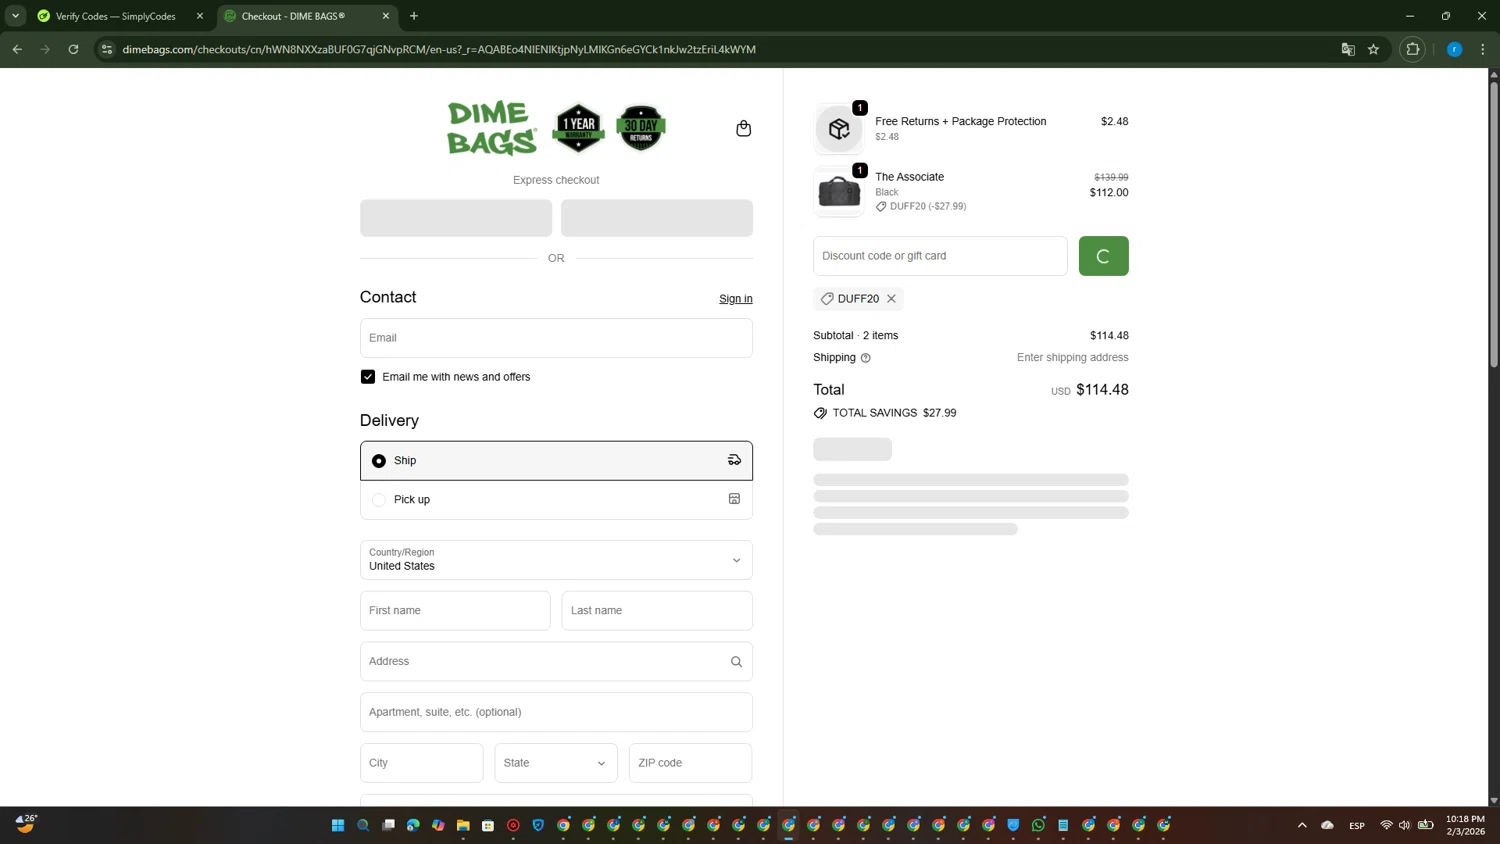Click The Associate bag thumbnail
Viewport: 1500px width, 844px height.
click(x=839, y=191)
